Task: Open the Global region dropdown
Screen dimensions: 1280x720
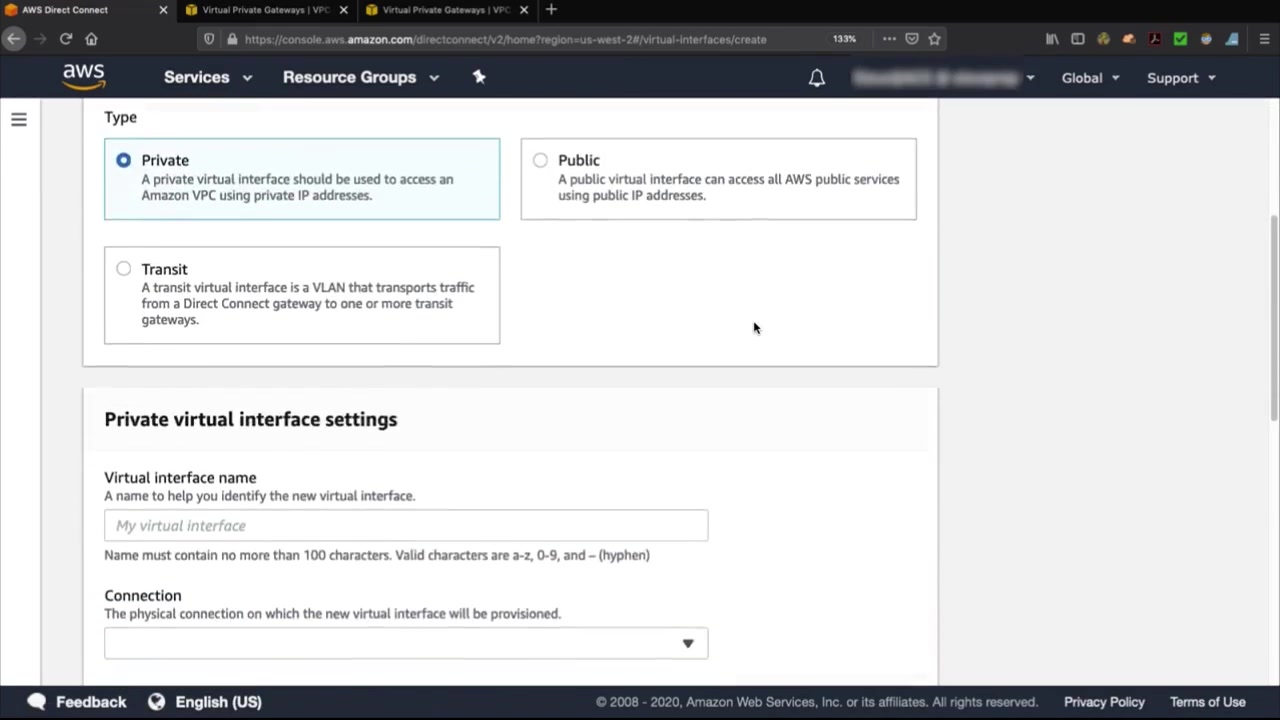Action: pyautogui.click(x=1091, y=78)
